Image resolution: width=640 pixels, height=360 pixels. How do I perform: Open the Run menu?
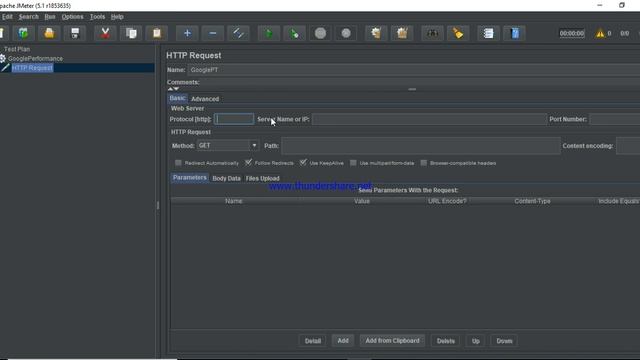(x=50, y=17)
